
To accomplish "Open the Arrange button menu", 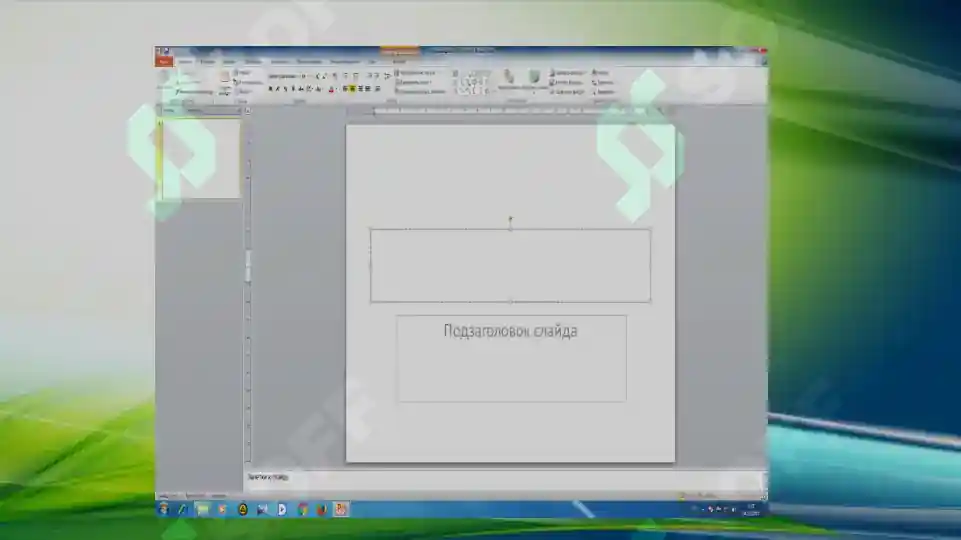I will tap(509, 80).
